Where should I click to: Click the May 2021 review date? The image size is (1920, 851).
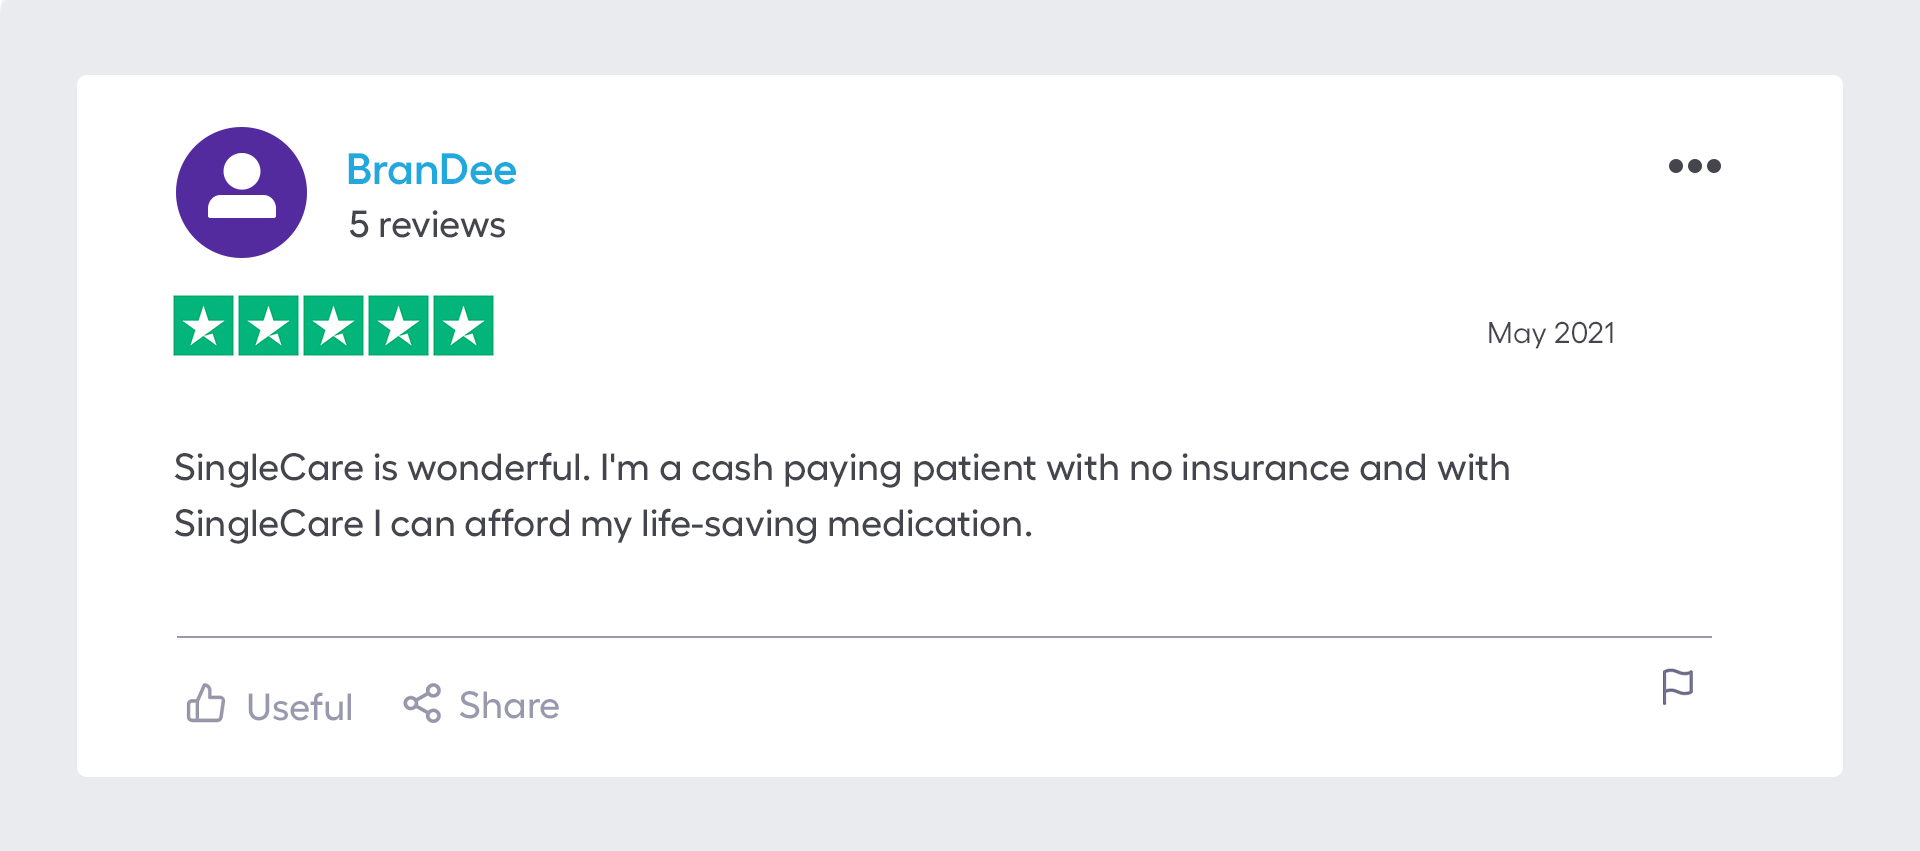1550,333
